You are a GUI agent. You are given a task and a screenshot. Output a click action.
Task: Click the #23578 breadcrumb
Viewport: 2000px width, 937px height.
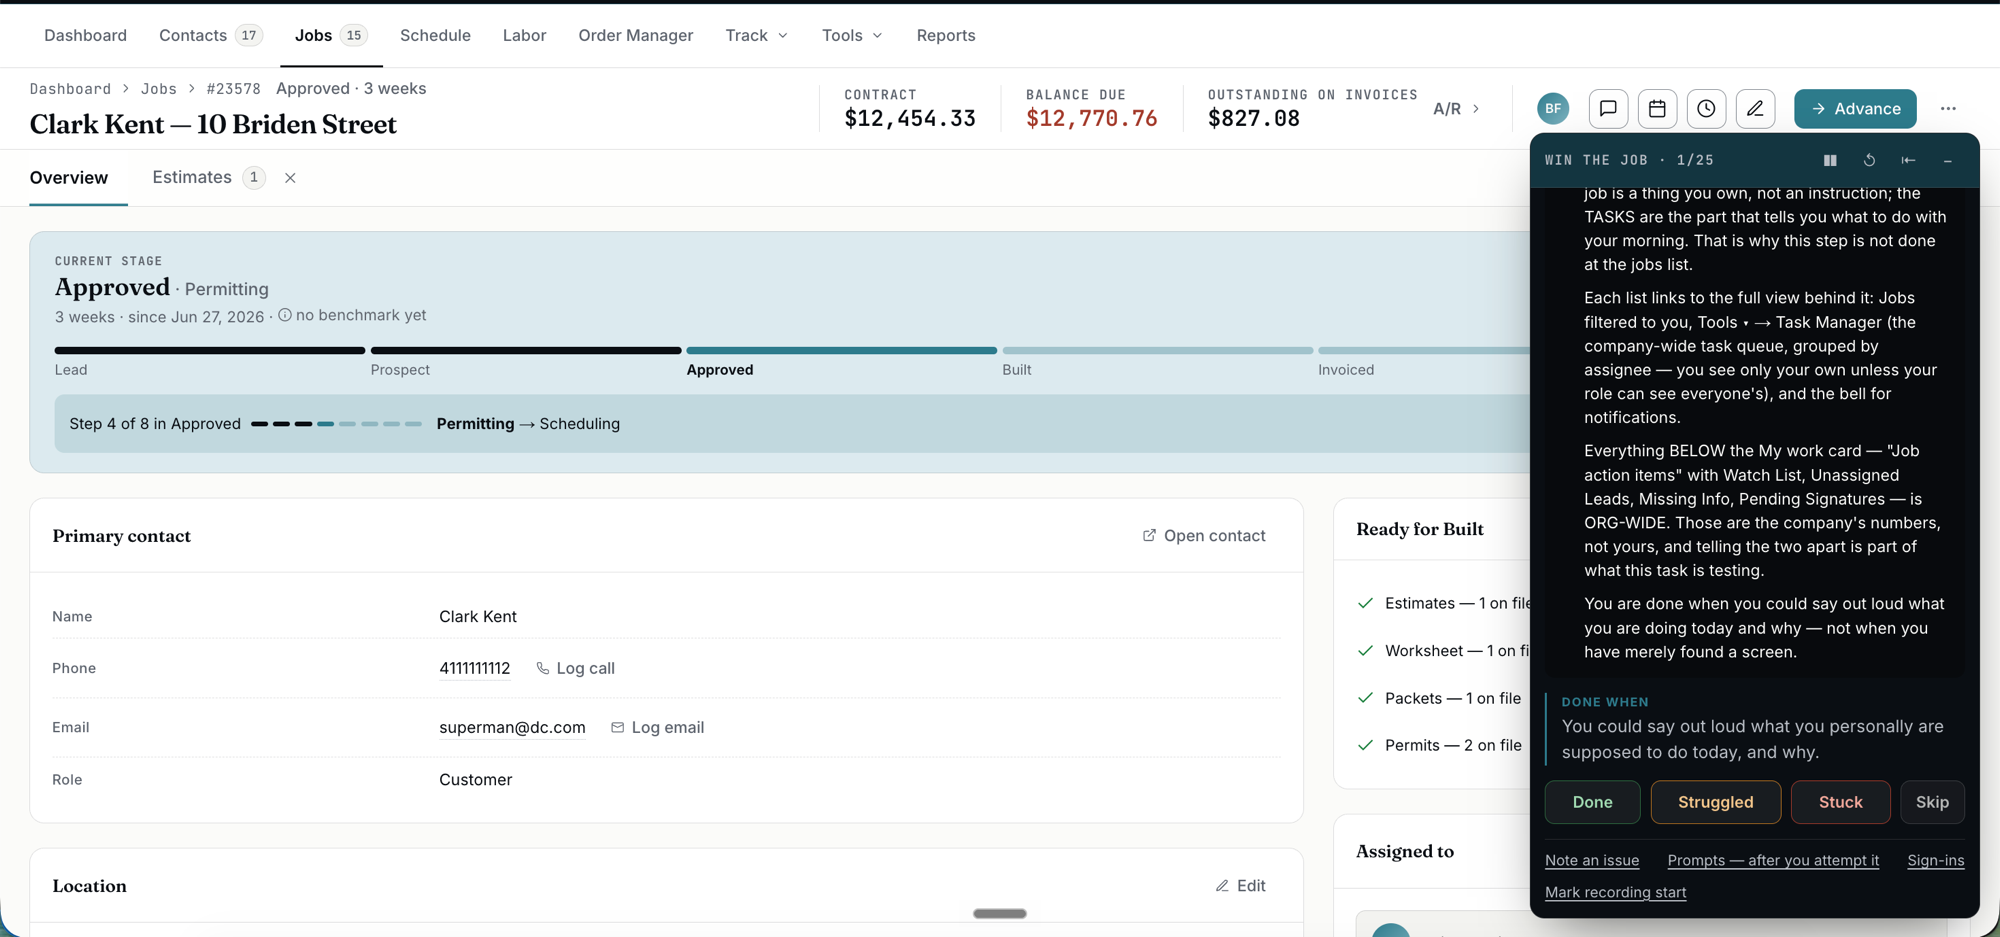pyautogui.click(x=233, y=89)
